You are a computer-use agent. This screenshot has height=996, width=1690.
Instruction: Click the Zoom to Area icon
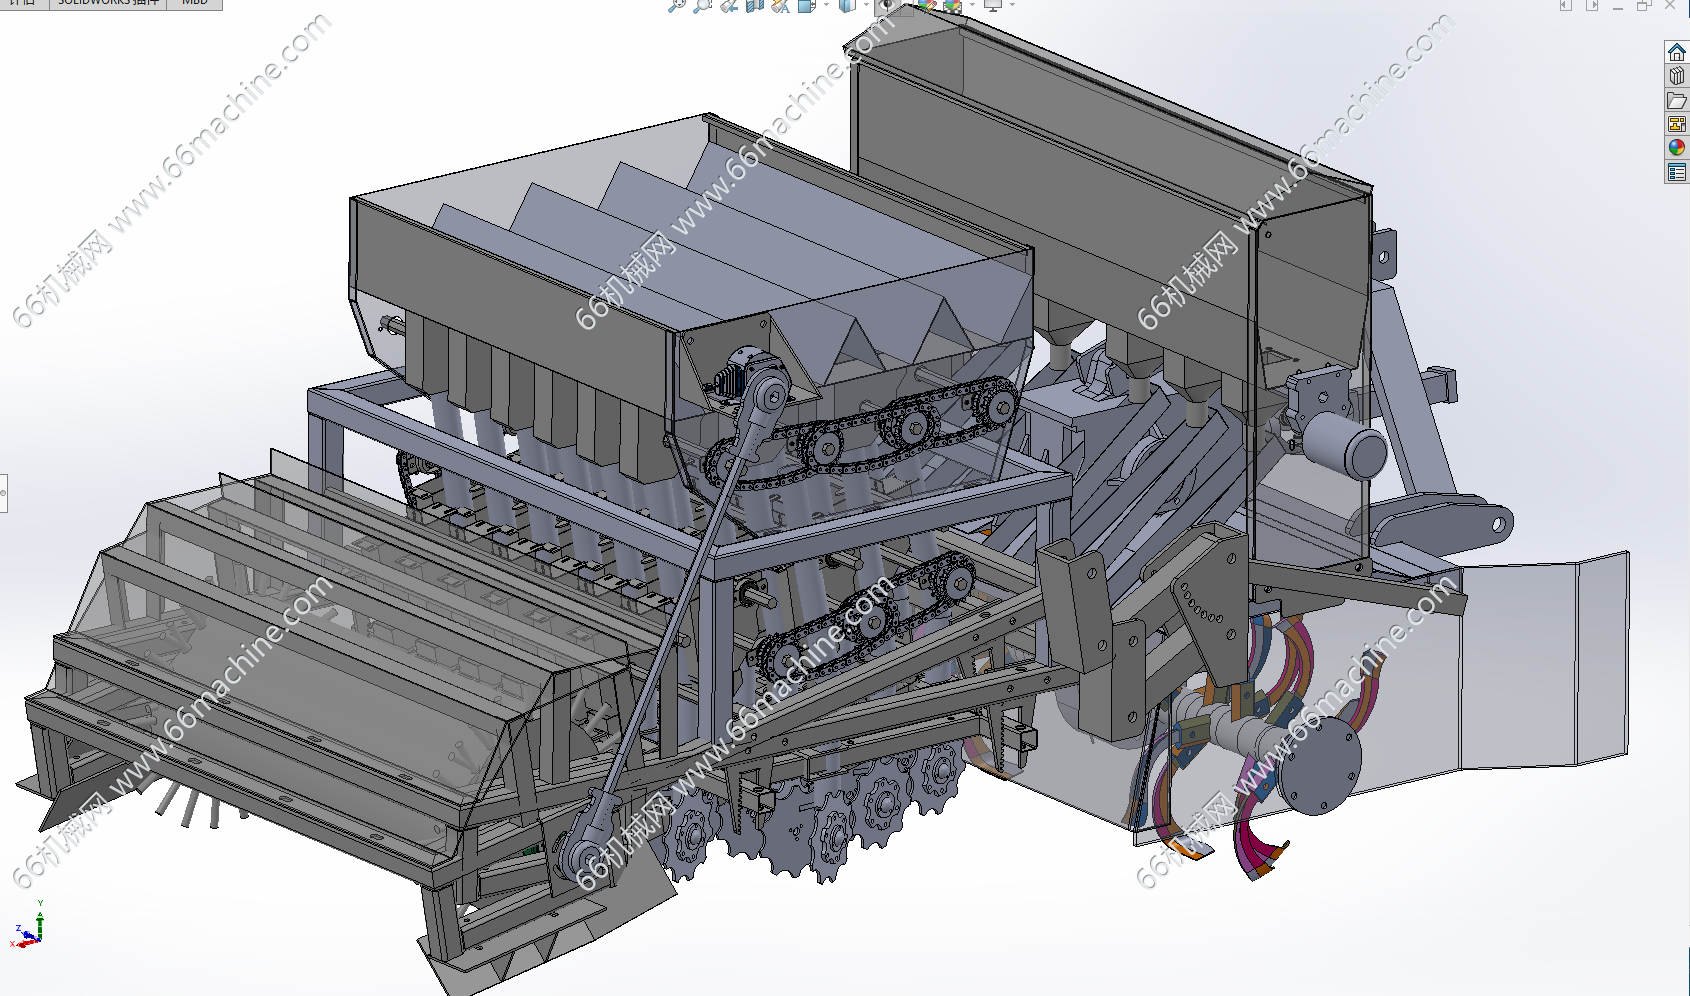click(x=703, y=5)
